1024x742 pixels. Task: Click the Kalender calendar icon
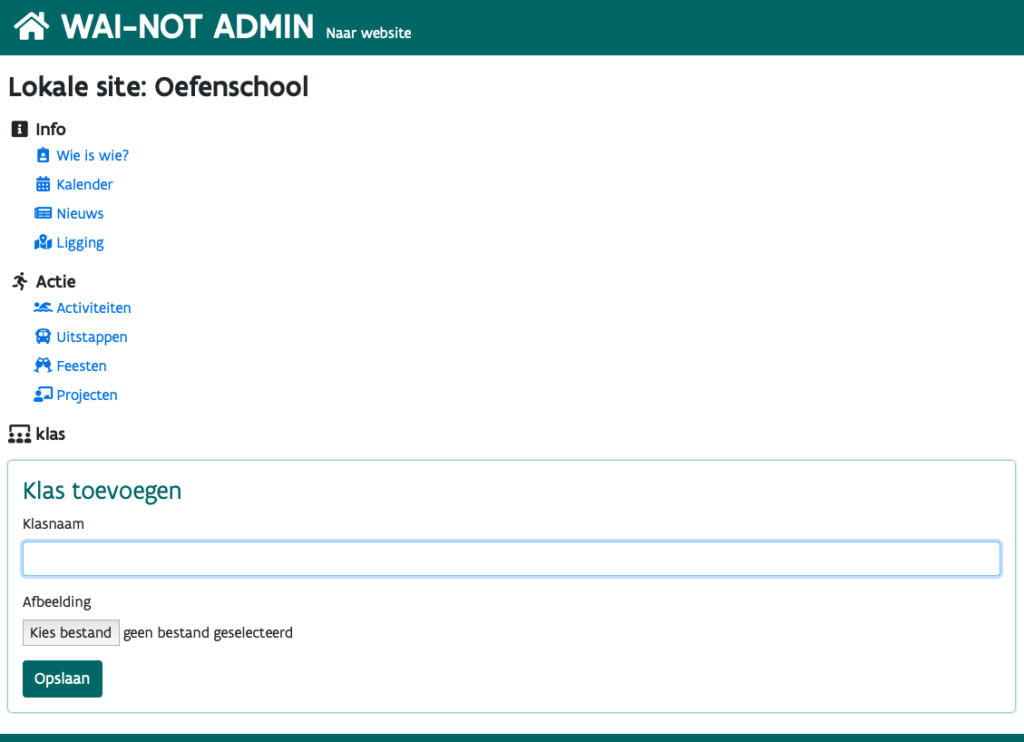(x=43, y=184)
